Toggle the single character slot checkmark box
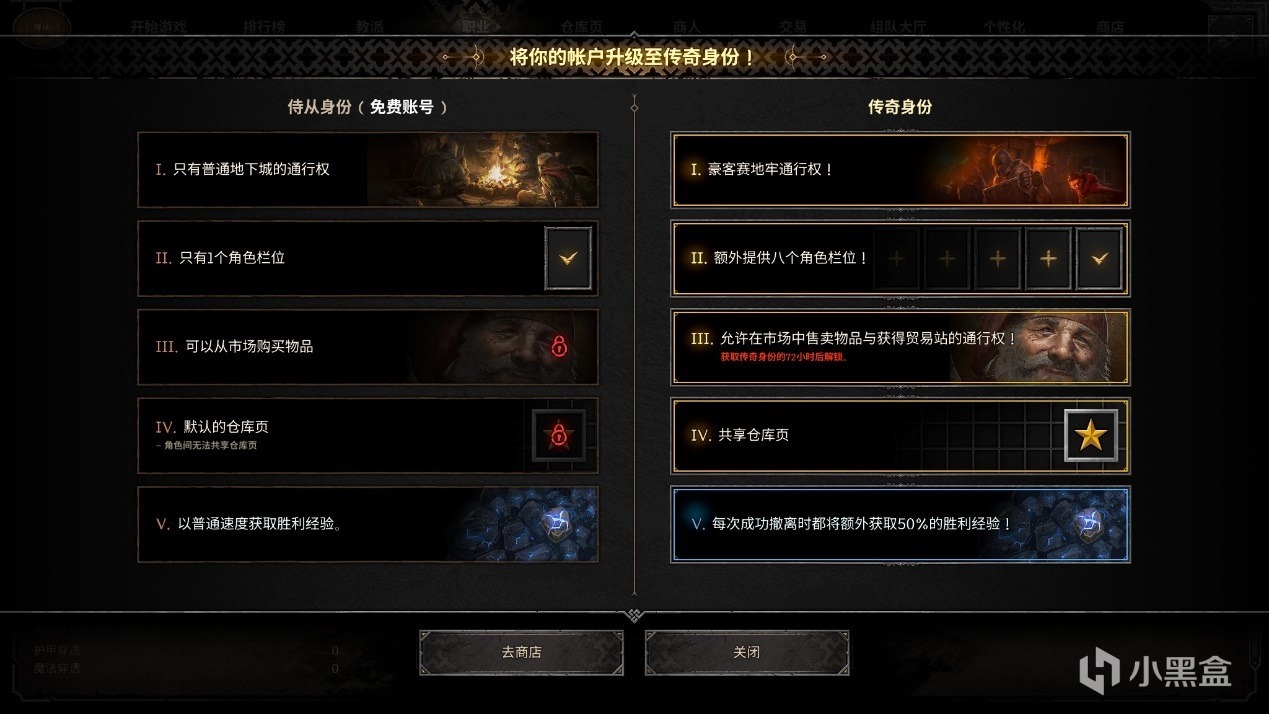 (x=568, y=258)
